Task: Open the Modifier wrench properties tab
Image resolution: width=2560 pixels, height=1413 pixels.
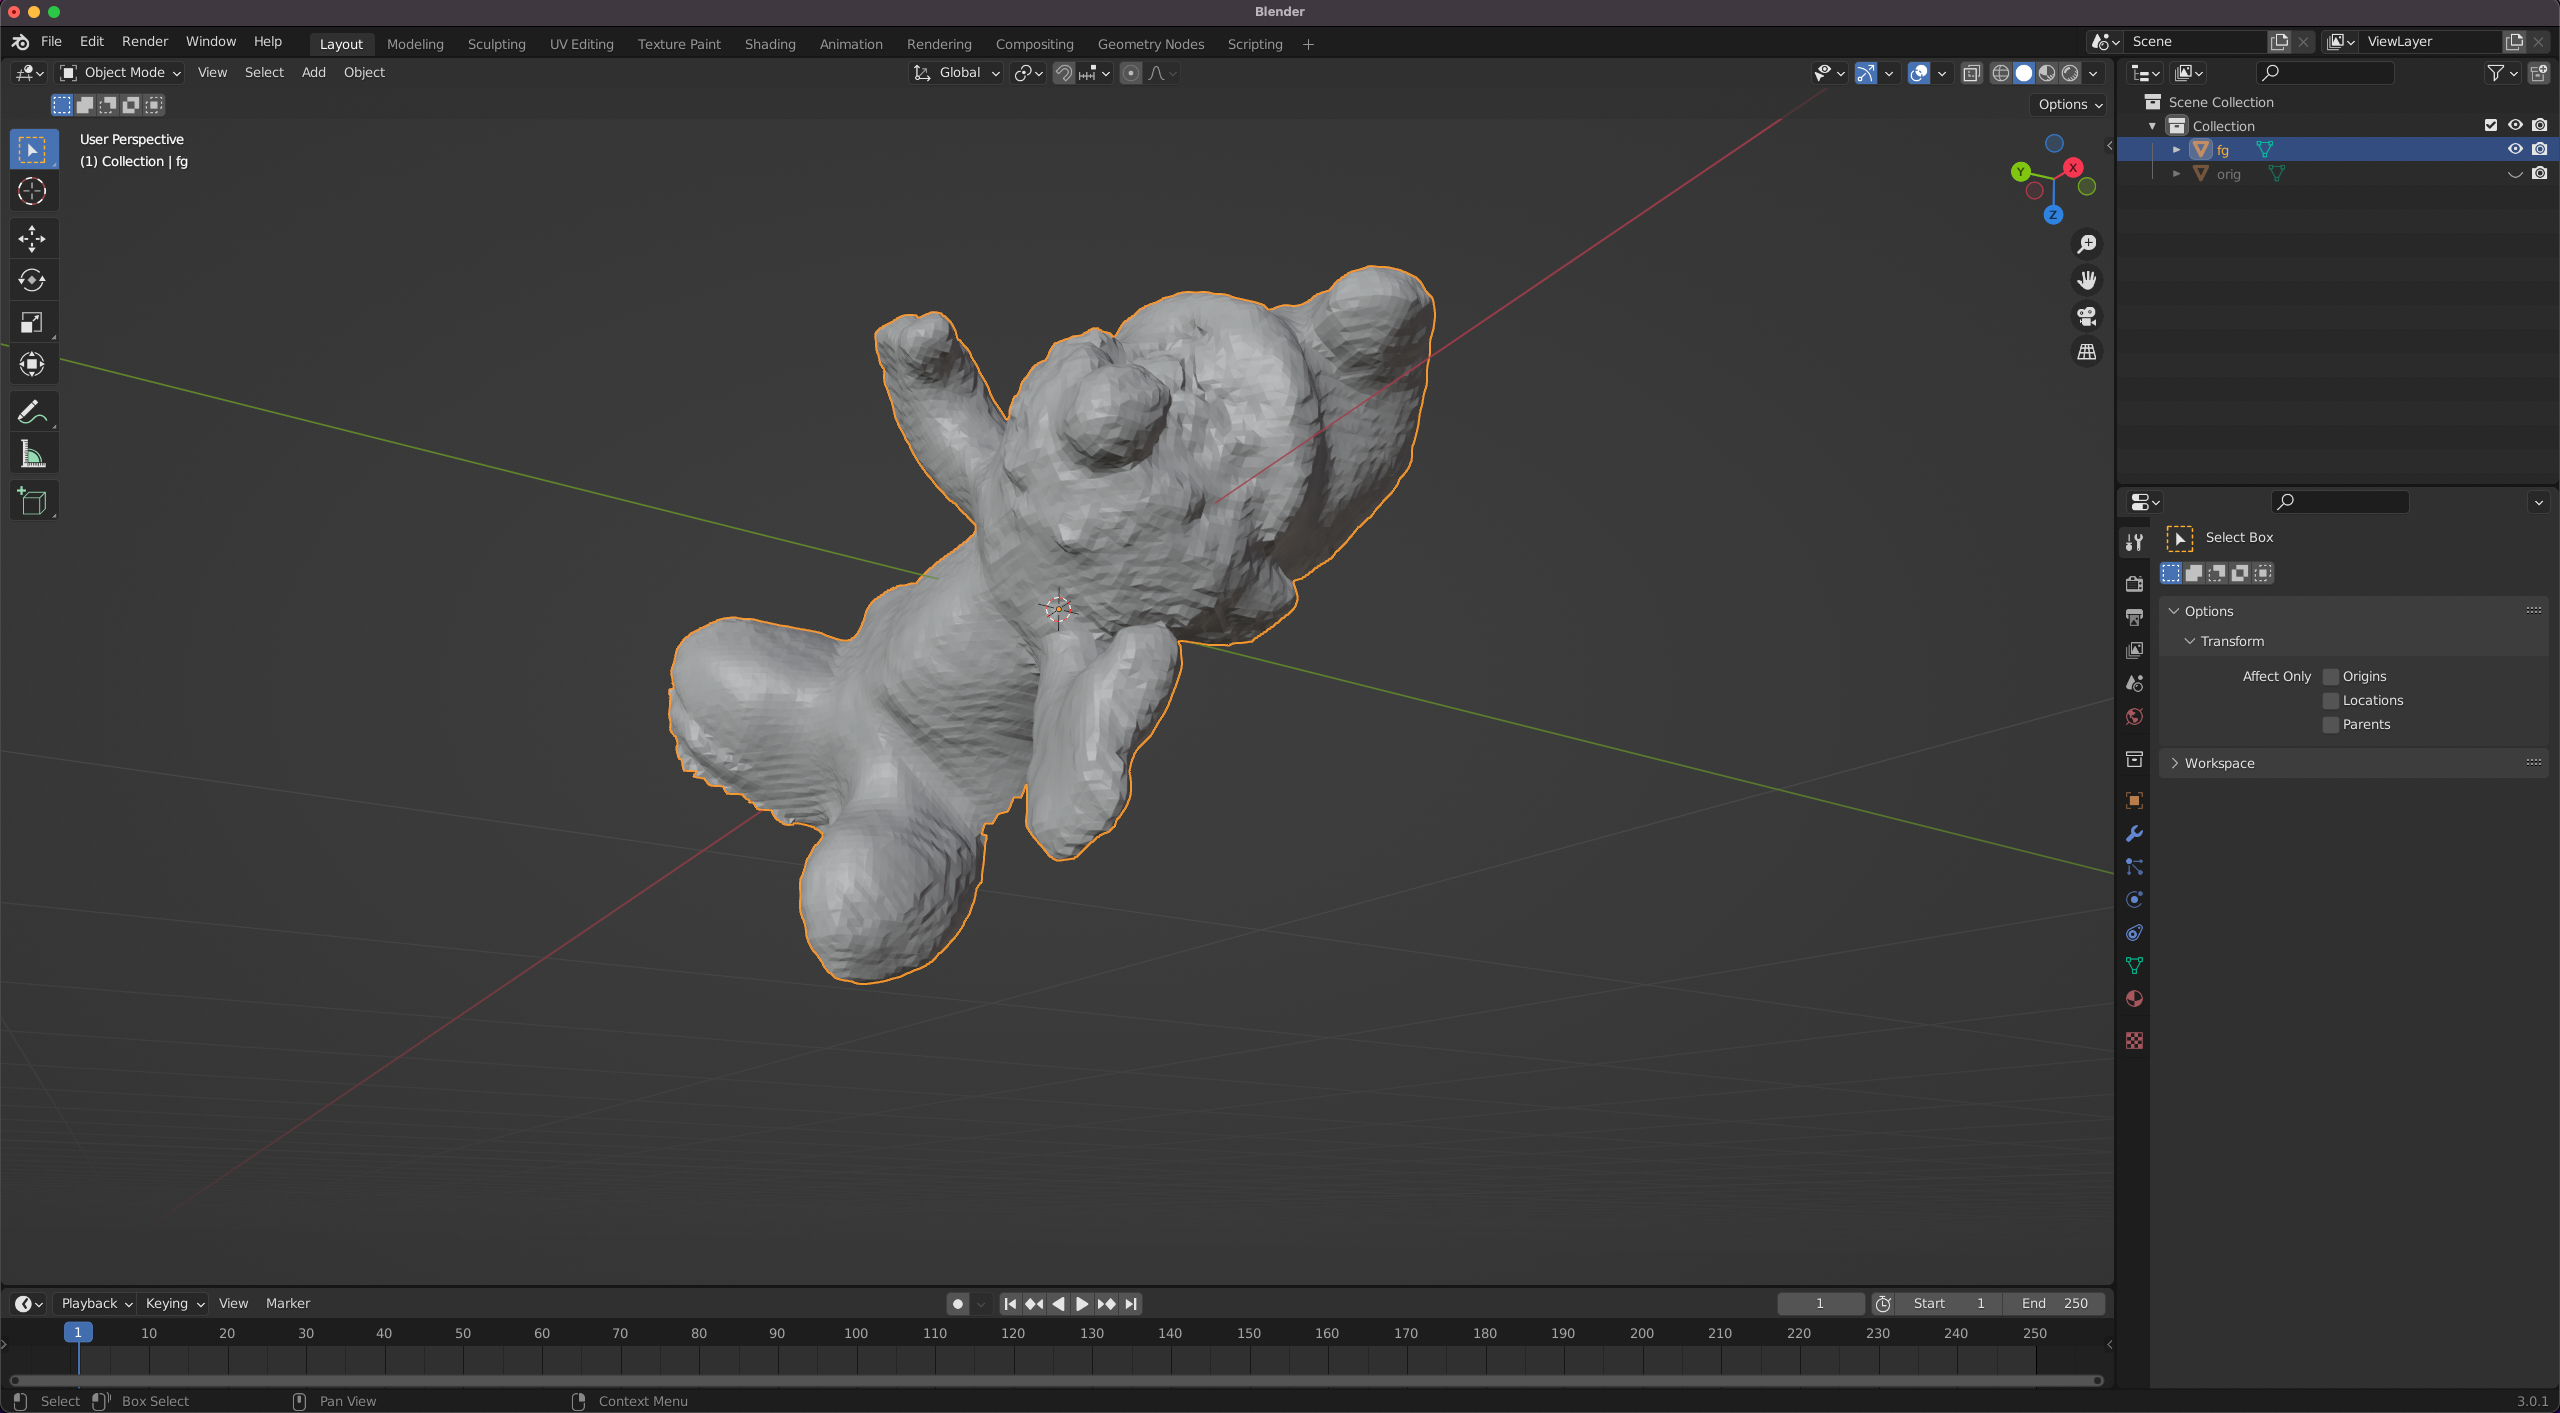Action: coord(2134,834)
